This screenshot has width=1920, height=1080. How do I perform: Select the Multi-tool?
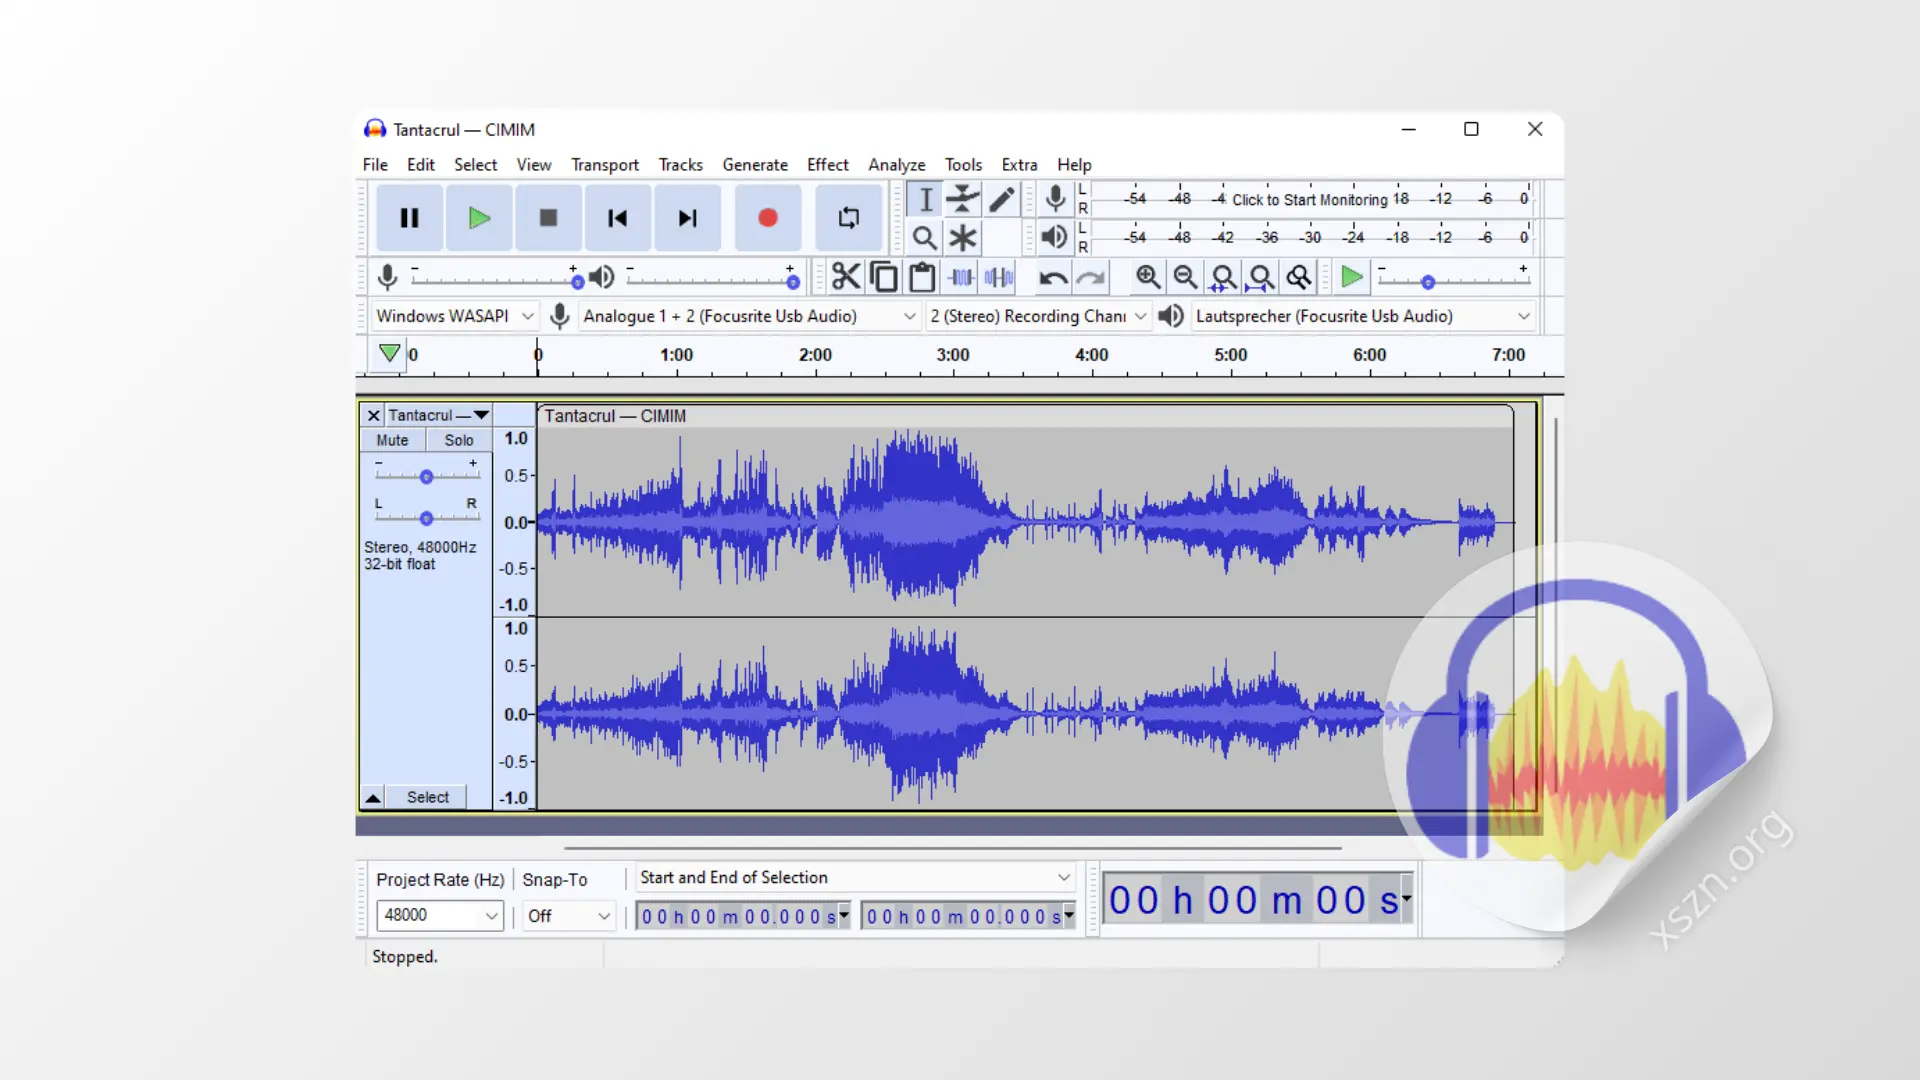point(961,238)
